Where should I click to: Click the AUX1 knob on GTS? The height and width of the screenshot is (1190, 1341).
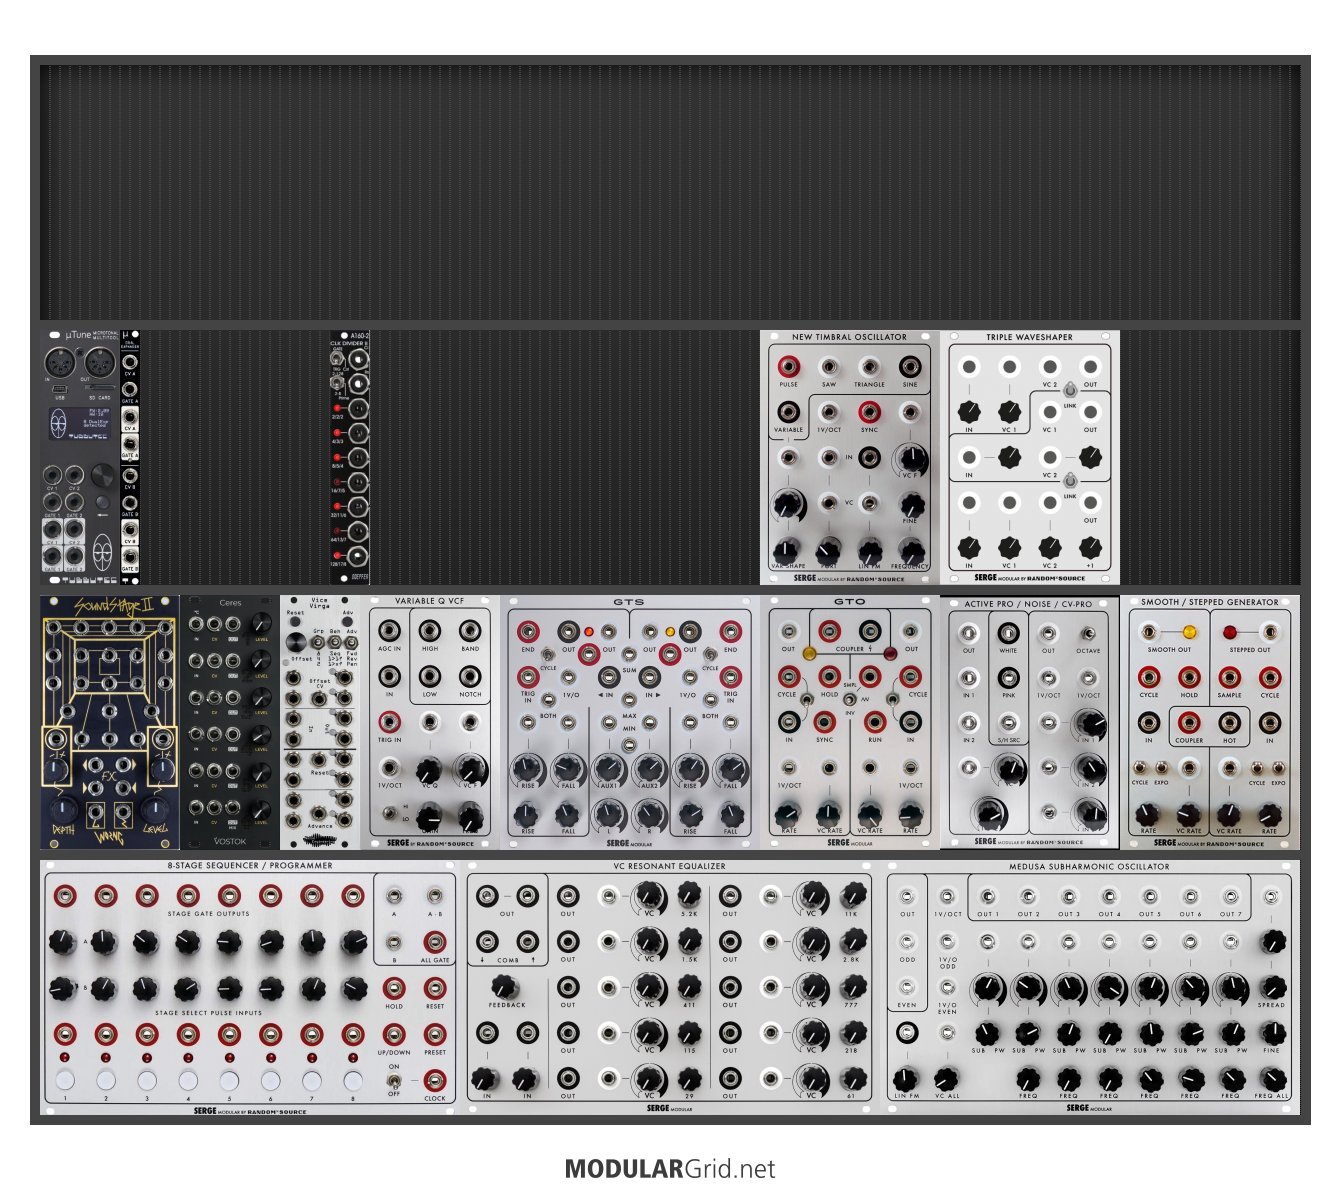click(x=609, y=768)
